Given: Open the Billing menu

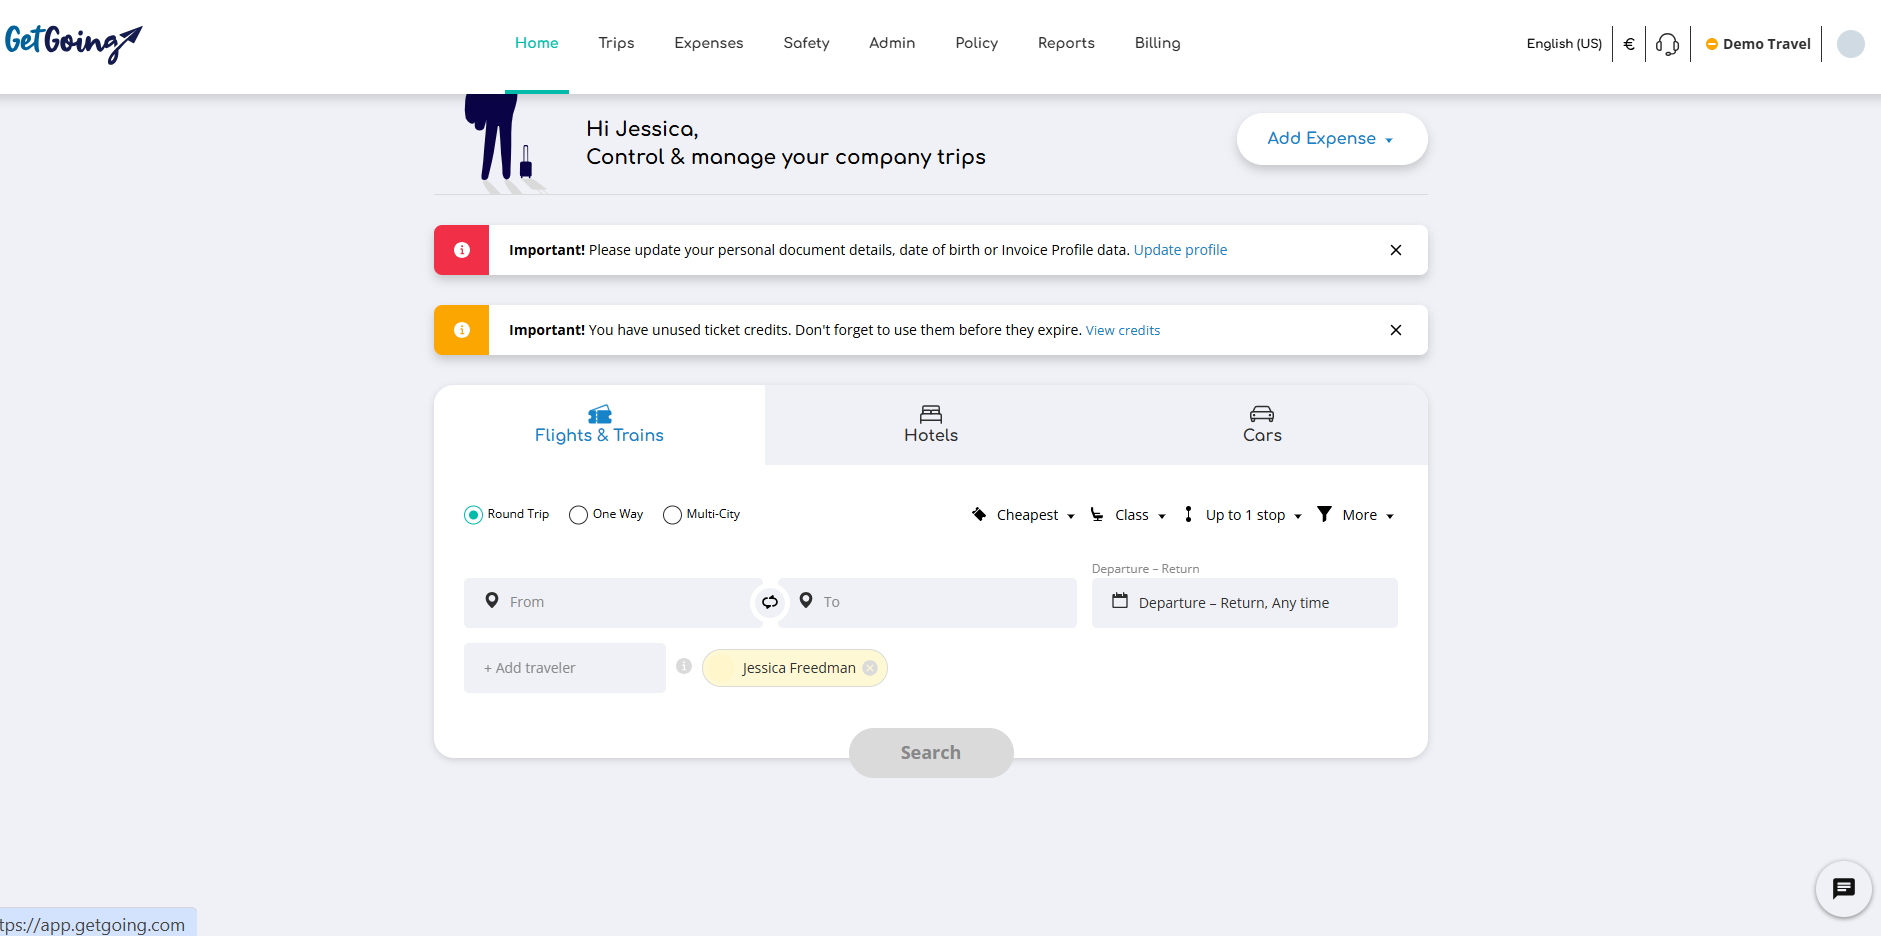Looking at the screenshot, I should 1158,43.
